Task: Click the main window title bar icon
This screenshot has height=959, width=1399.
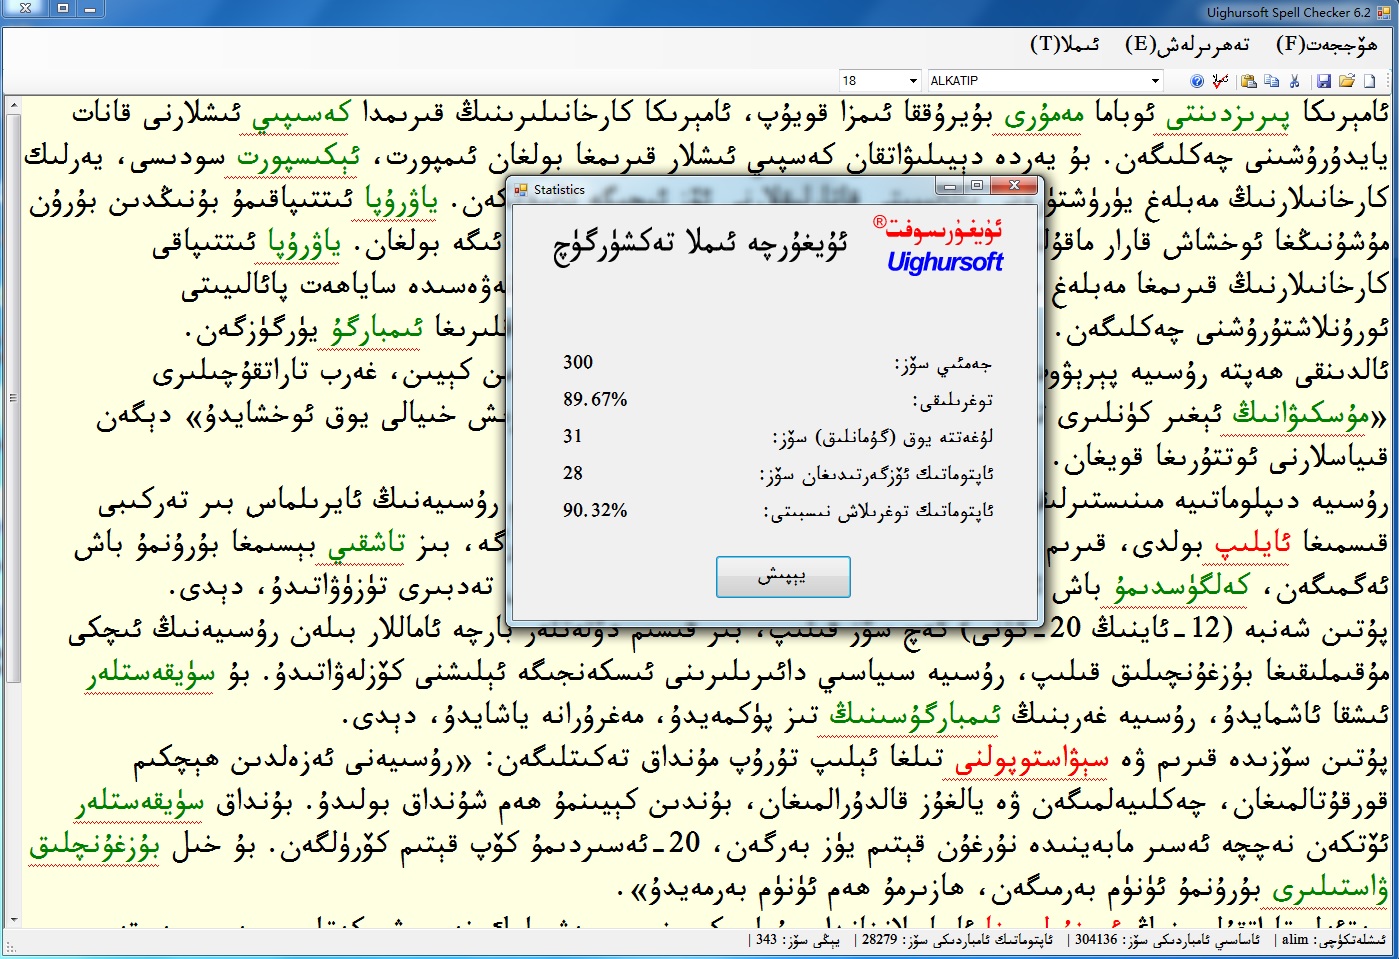Action: [x=1384, y=12]
